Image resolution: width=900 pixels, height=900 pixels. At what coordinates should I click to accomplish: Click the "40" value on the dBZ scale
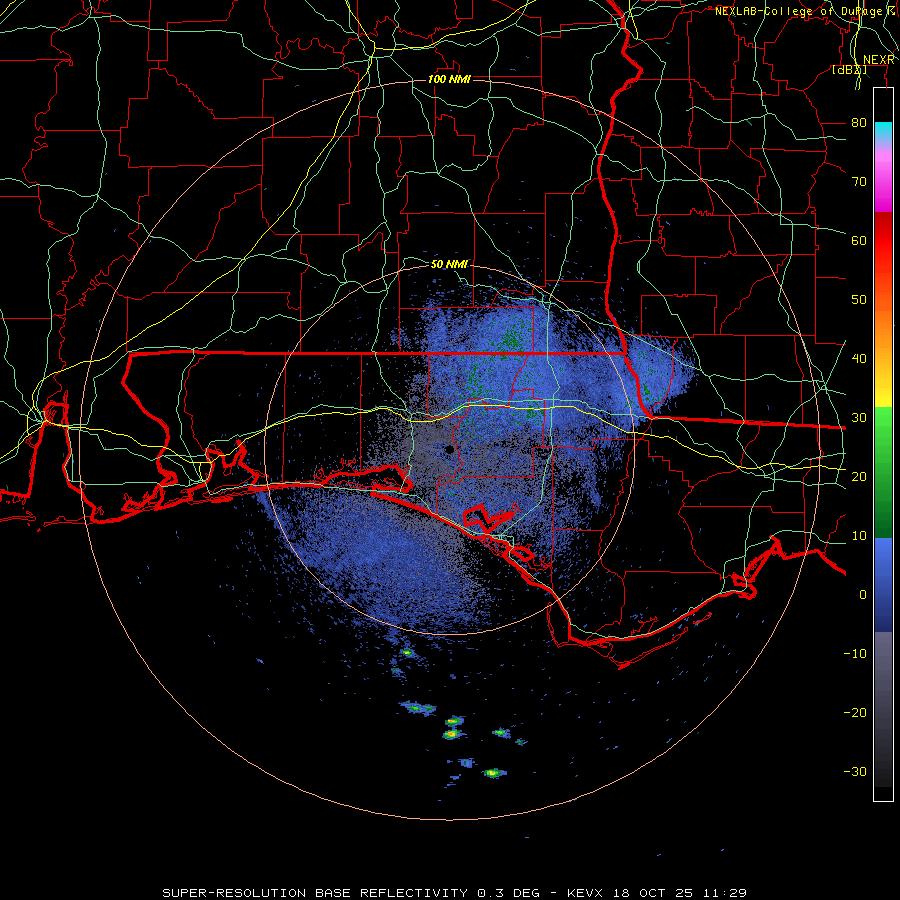[859, 358]
